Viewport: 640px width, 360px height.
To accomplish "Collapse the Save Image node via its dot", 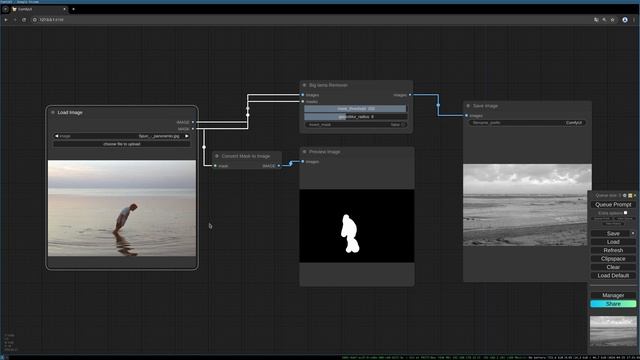I will (468, 106).
